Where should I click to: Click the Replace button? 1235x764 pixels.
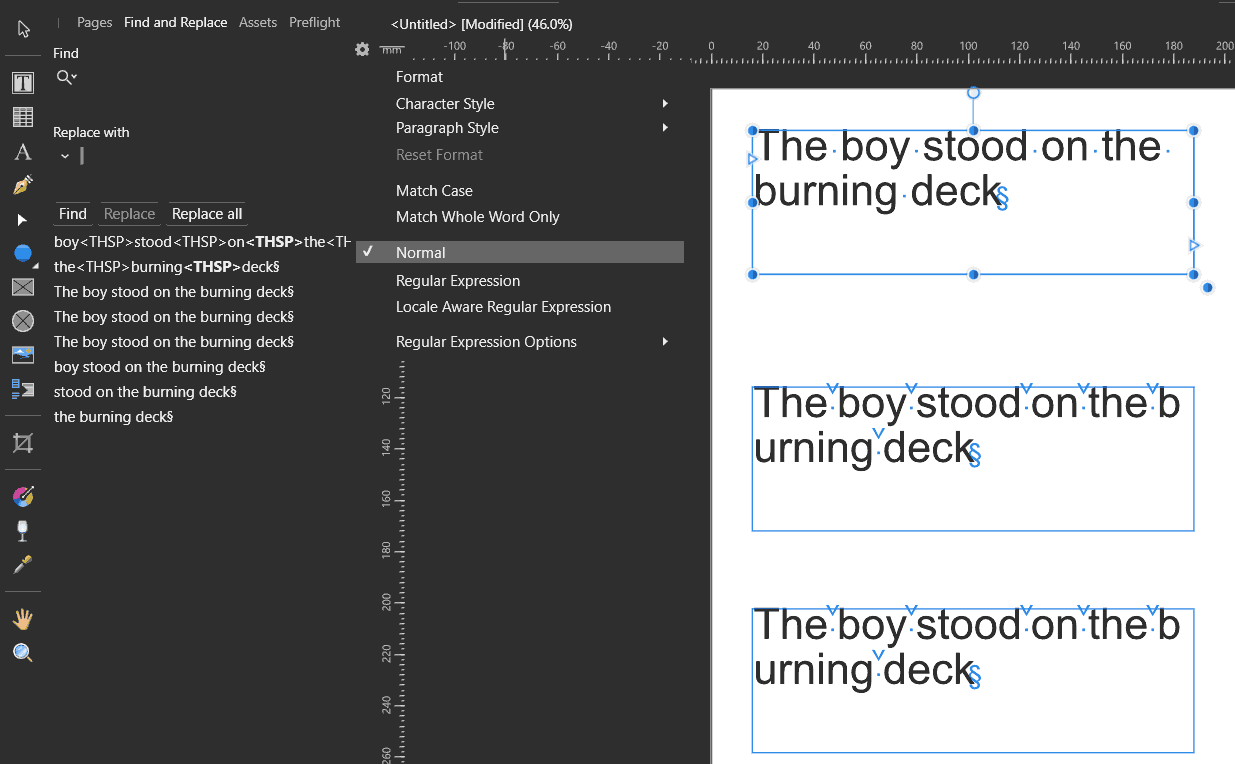(130, 213)
